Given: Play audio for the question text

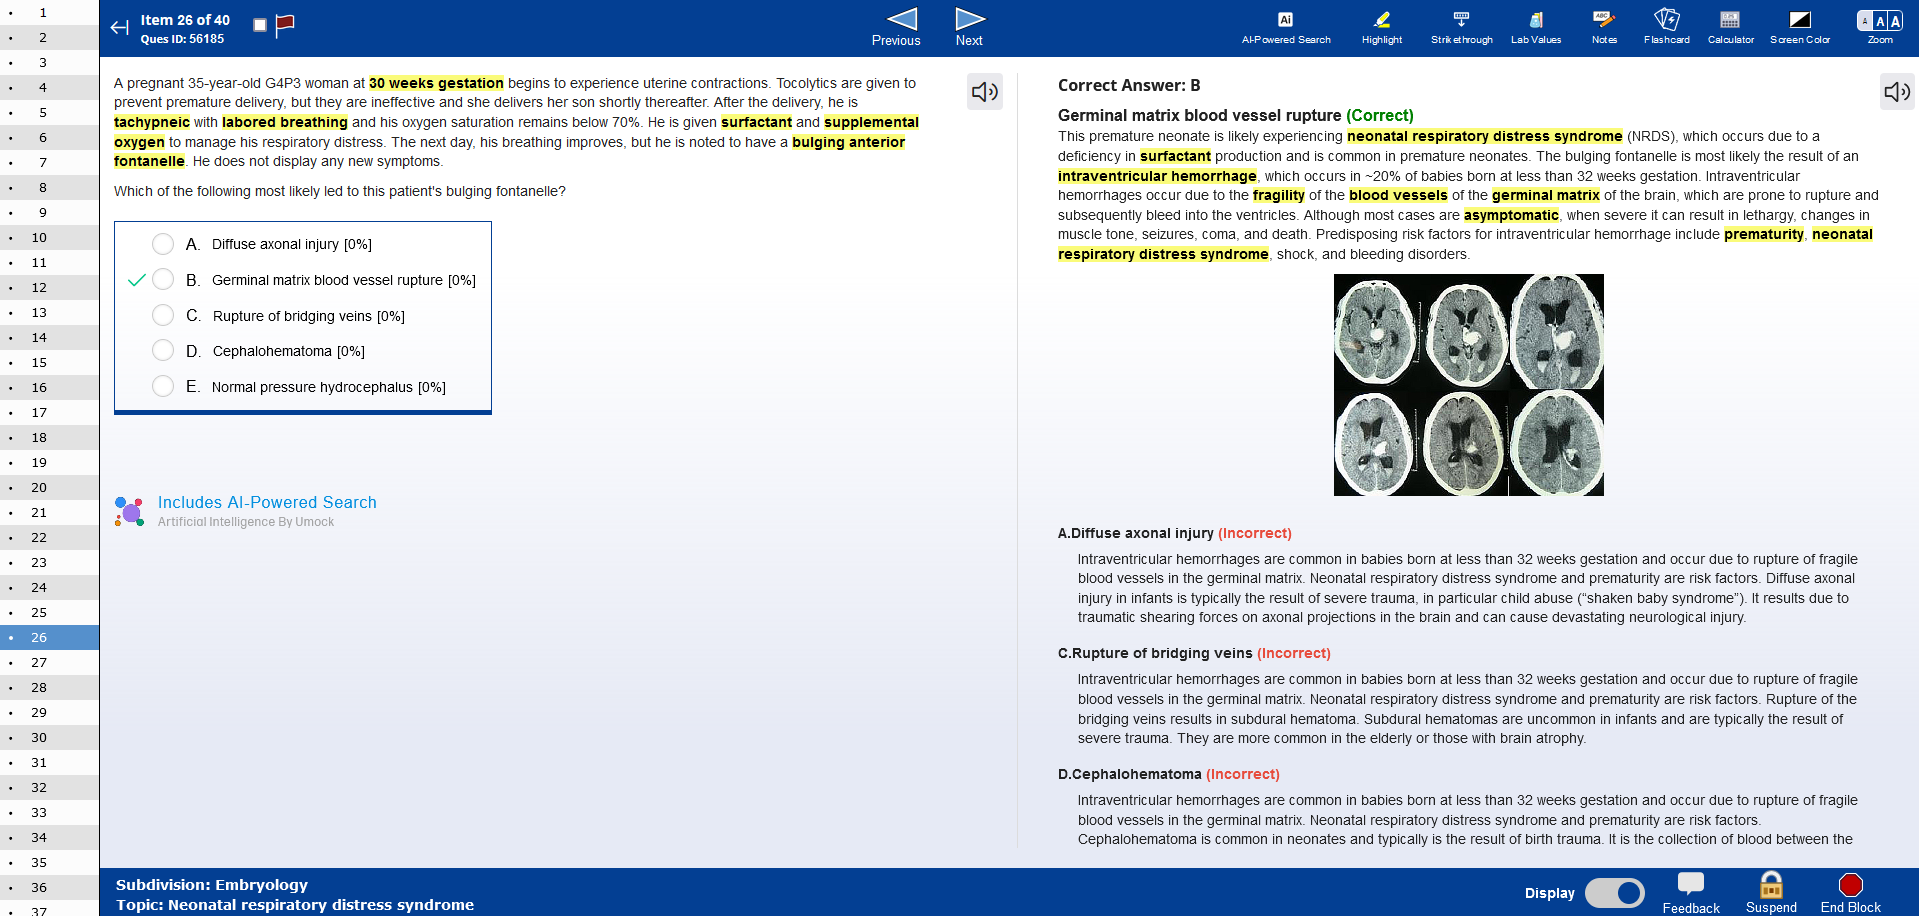Looking at the screenshot, I should 985,92.
